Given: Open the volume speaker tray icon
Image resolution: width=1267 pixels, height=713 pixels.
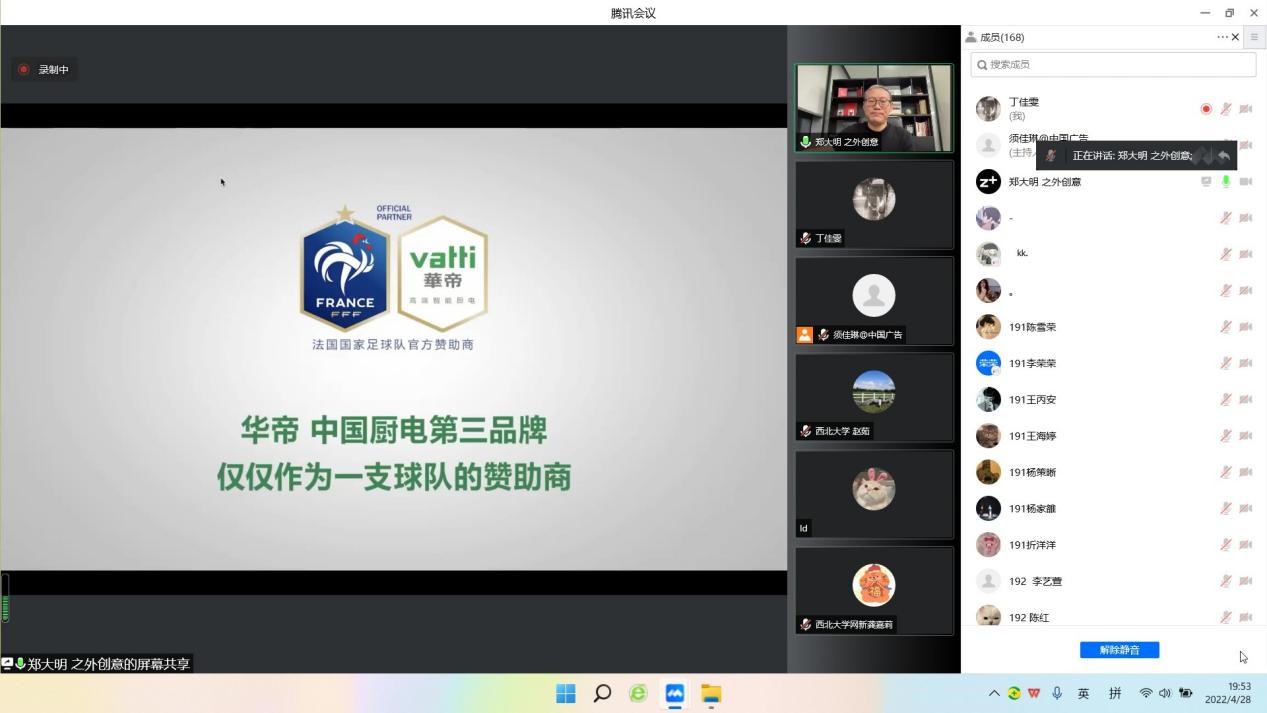Looking at the screenshot, I should (1165, 694).
